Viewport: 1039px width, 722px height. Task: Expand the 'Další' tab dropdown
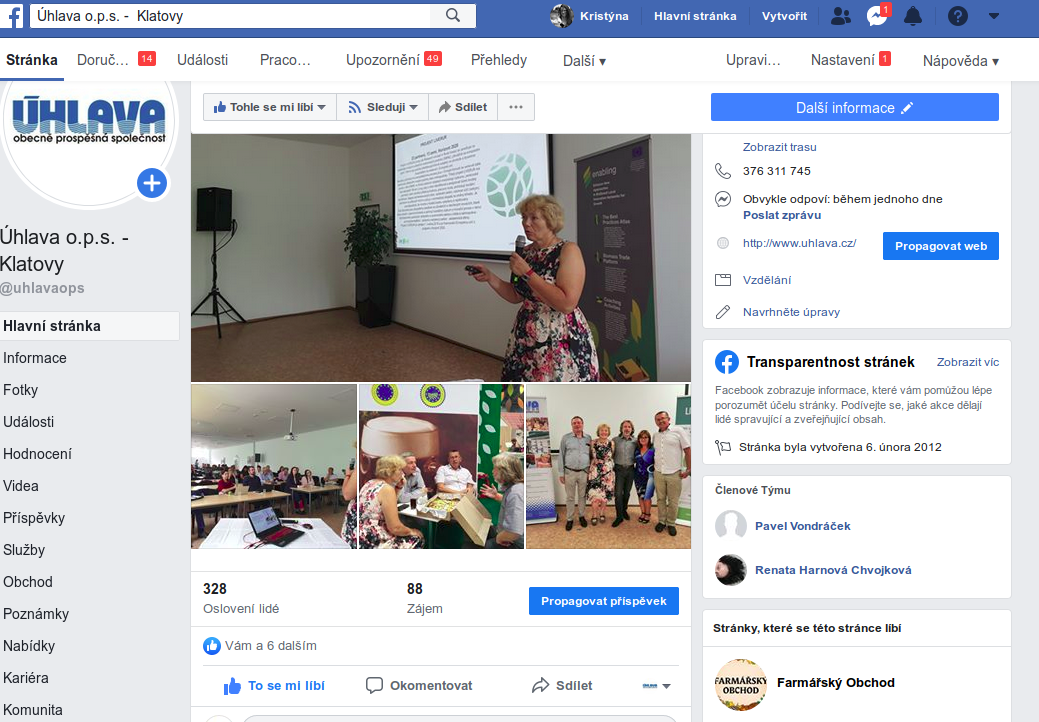click(584, 61)
